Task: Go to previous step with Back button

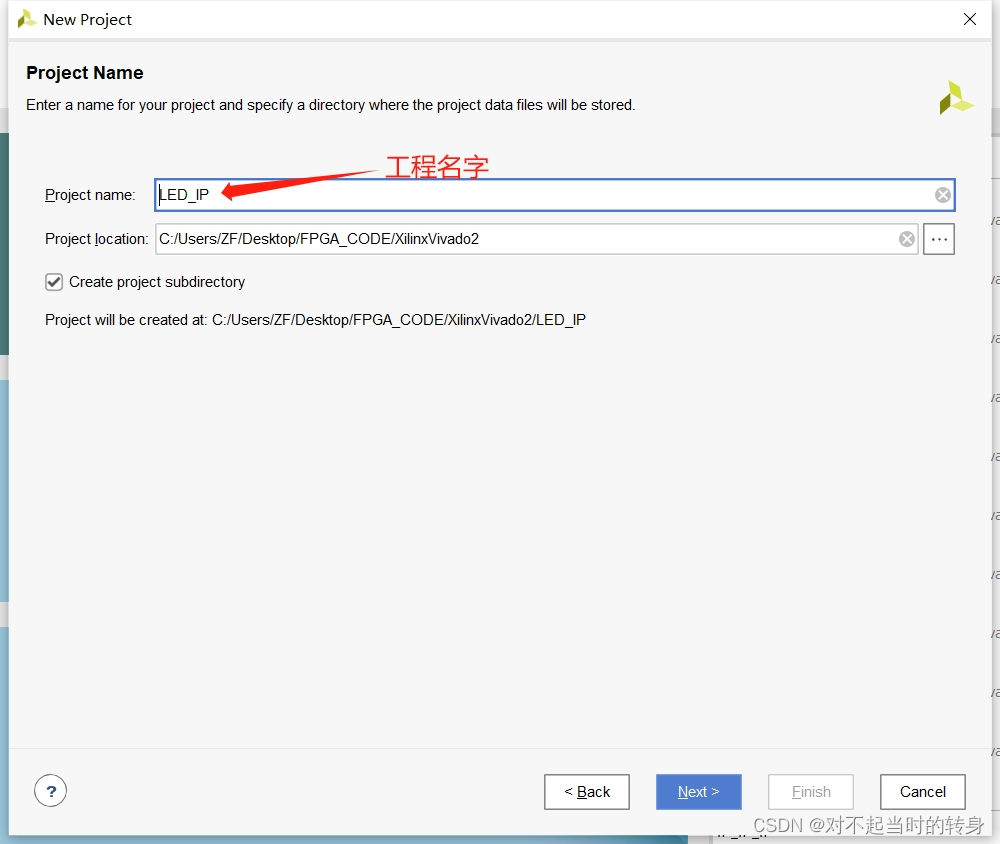Action: click(x=587, y=792)
